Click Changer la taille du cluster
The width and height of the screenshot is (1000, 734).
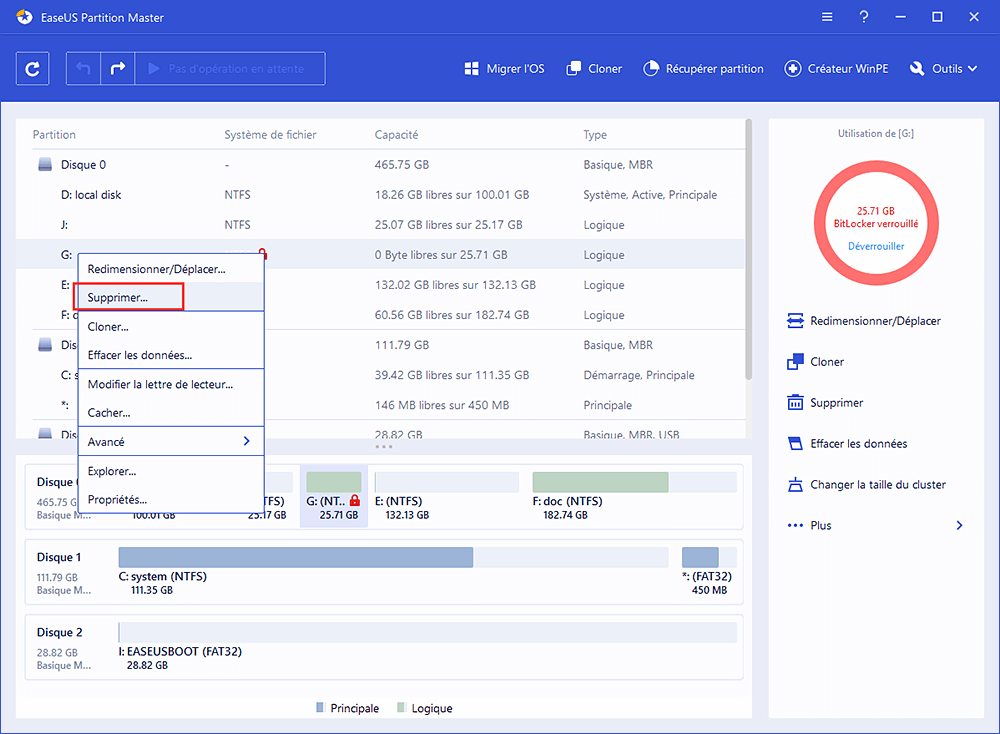tap(866, 485)
